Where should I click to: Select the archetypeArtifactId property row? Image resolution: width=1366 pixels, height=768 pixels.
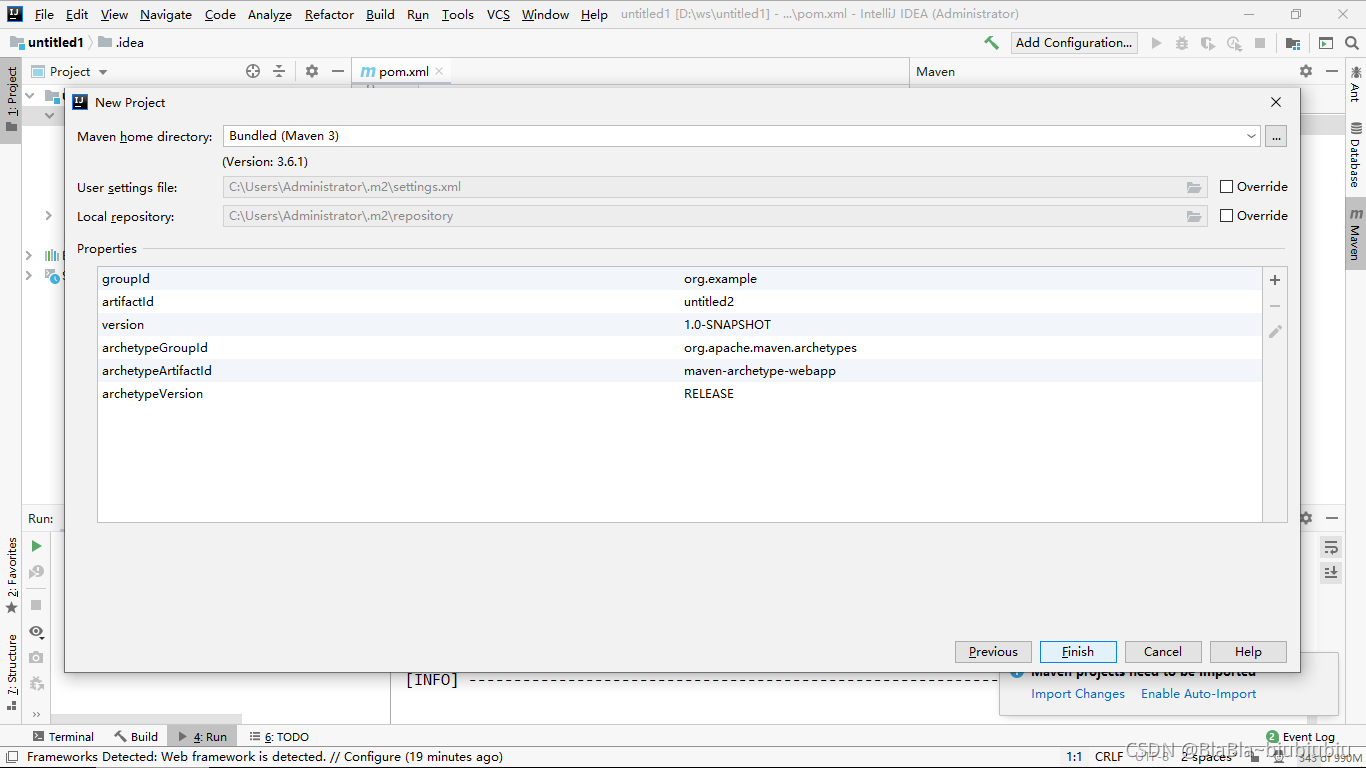click(x=680, y=371)
